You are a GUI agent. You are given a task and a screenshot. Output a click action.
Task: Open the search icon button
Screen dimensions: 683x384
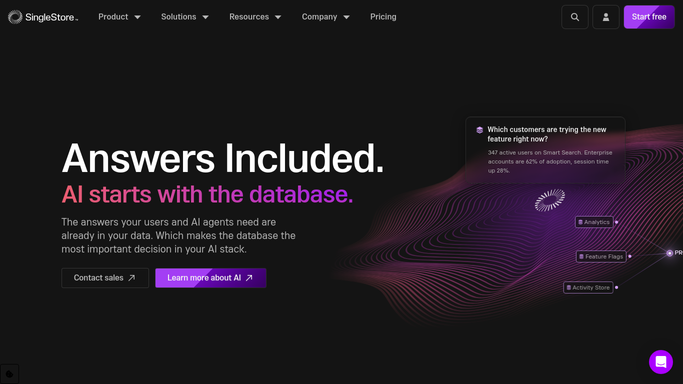(x=575, y=17)
